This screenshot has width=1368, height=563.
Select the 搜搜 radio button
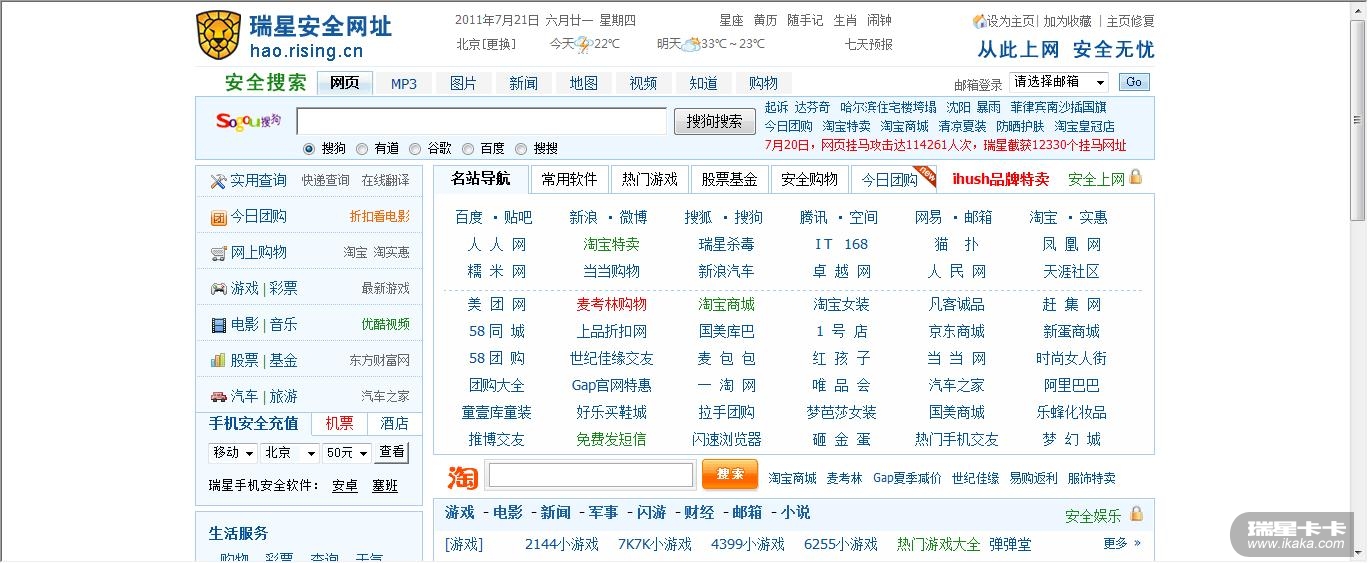tap(521, 148)
